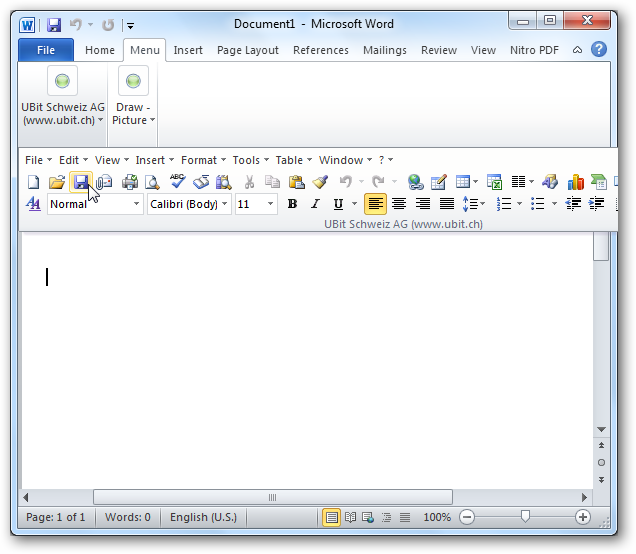Expand line spacing options dropdown
636x554 pixels.
pos(483,204)
